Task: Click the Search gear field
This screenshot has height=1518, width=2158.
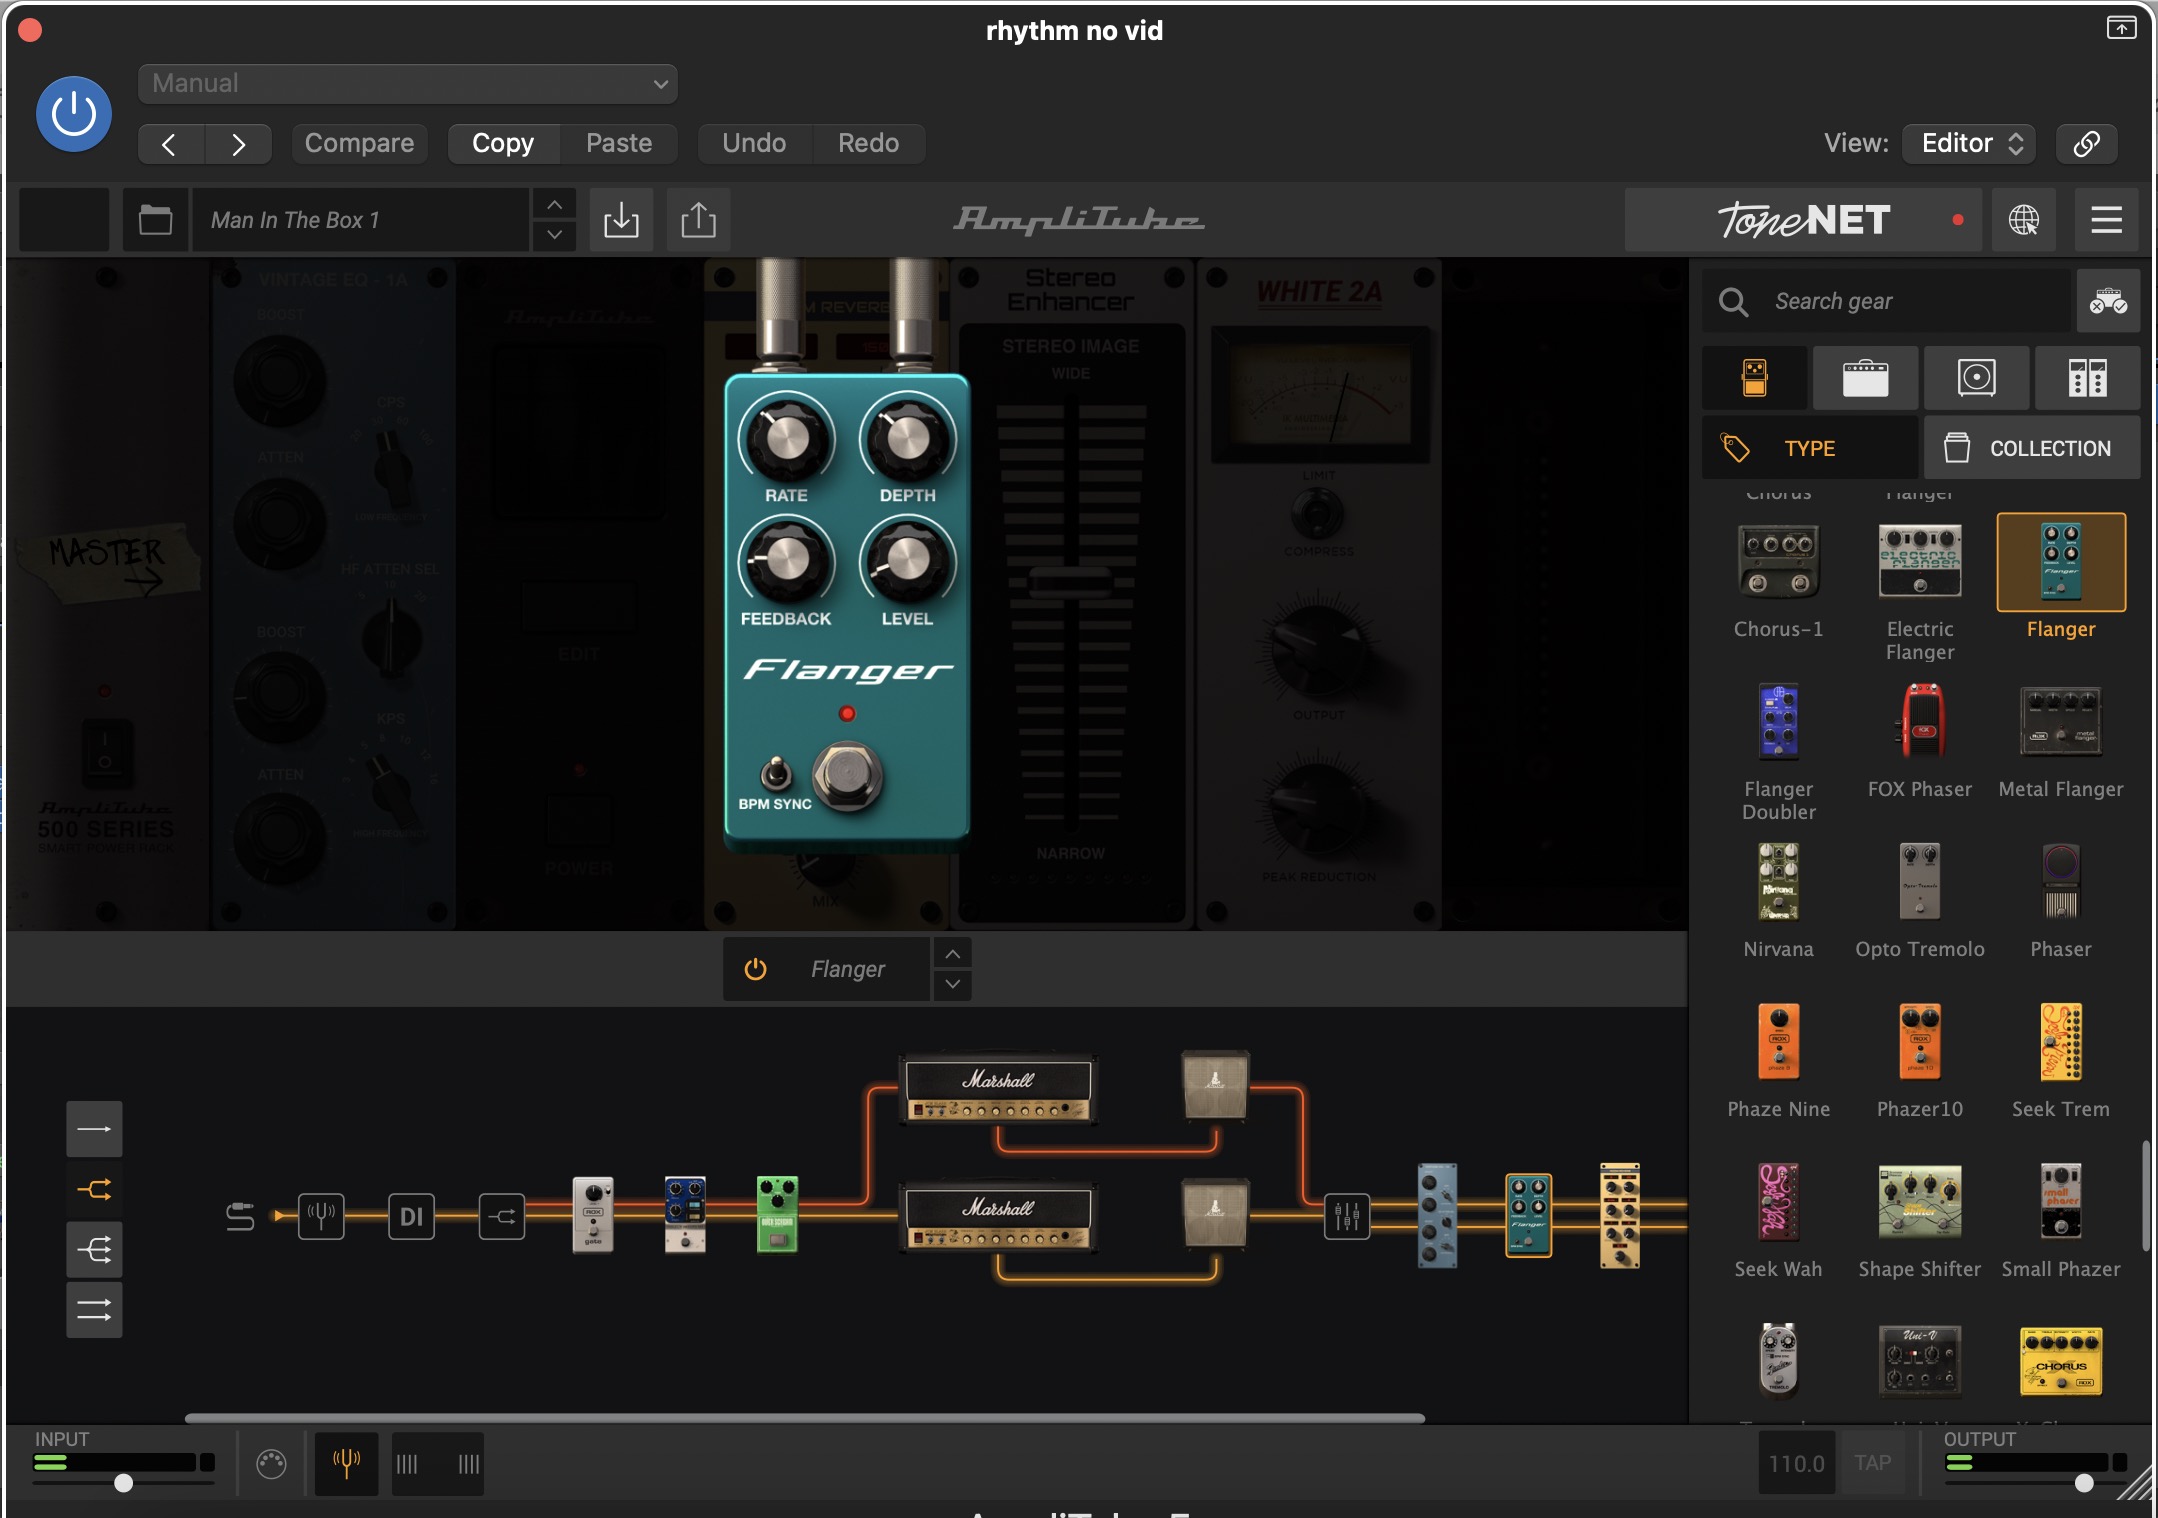Action: click(1886, 301)
